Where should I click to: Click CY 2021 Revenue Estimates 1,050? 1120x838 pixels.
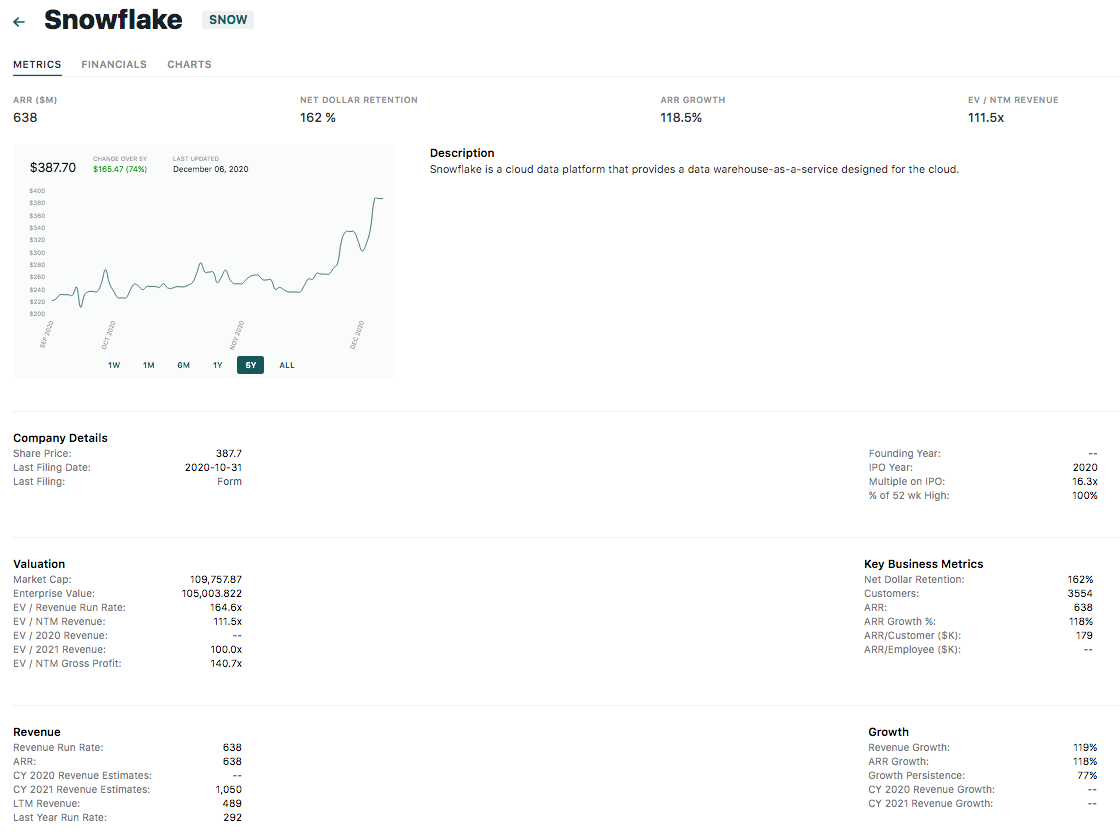(229, 789)
